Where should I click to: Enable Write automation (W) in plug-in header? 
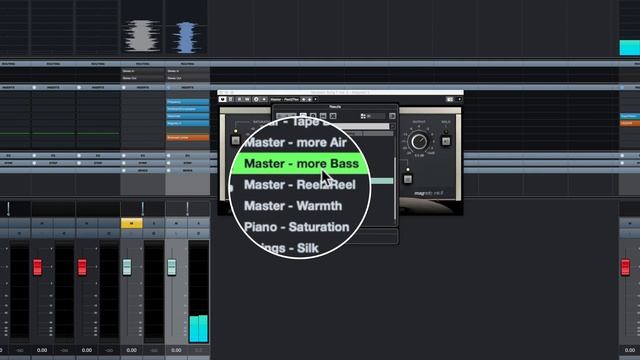(x=247, y=99)
